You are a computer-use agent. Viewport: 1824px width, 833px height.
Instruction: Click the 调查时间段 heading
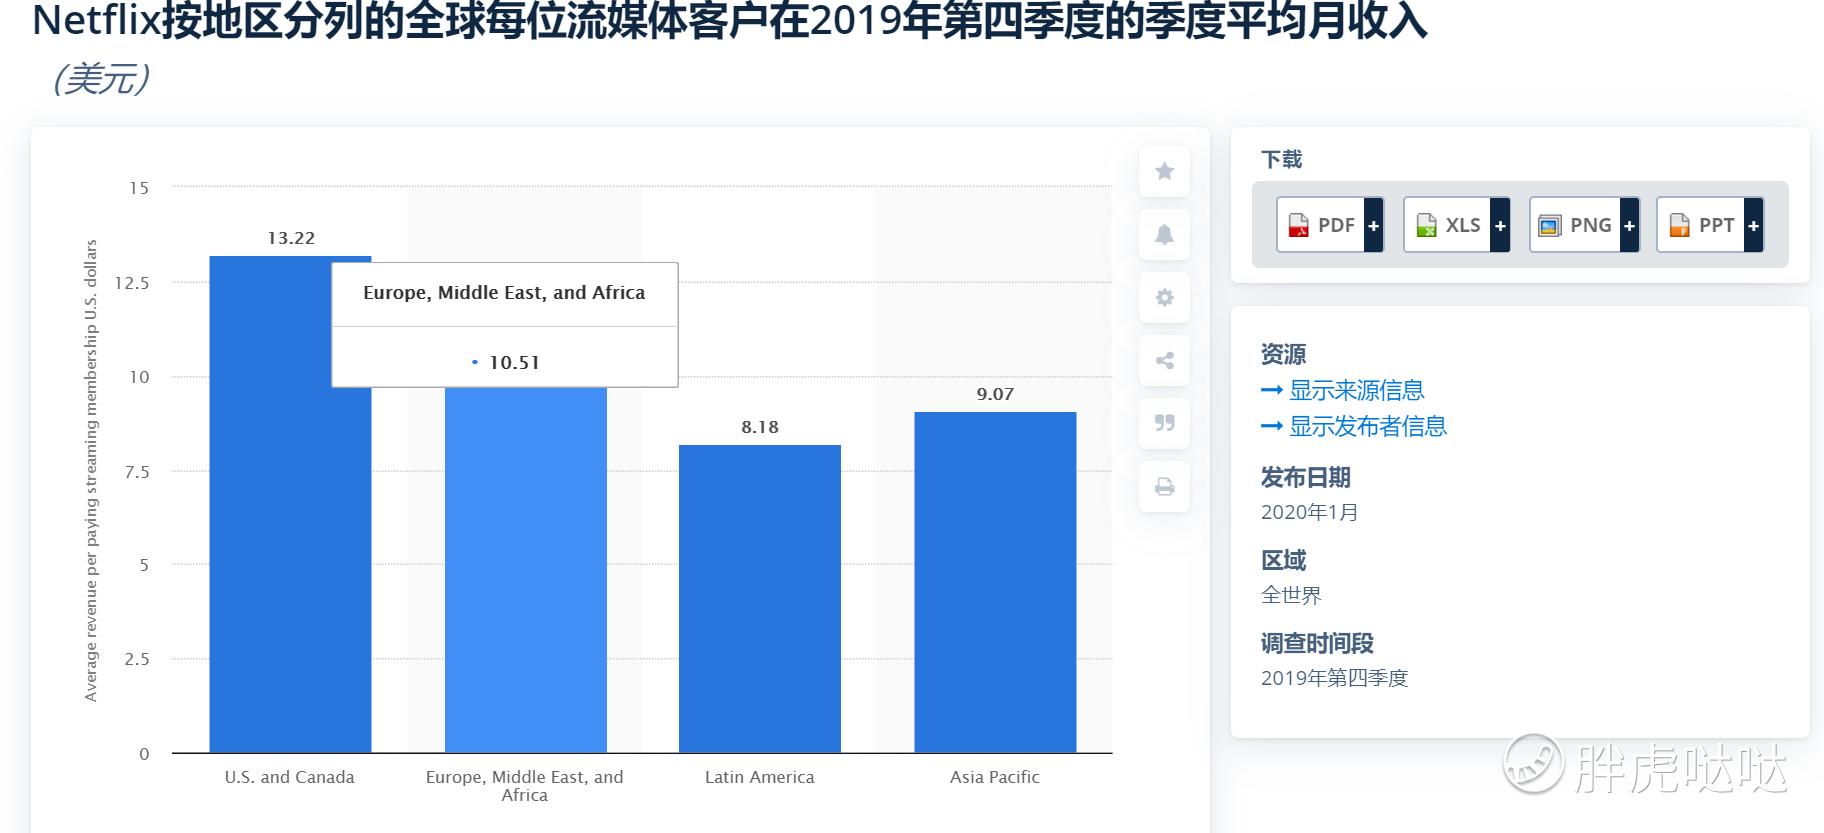[x=1317, y=643]
